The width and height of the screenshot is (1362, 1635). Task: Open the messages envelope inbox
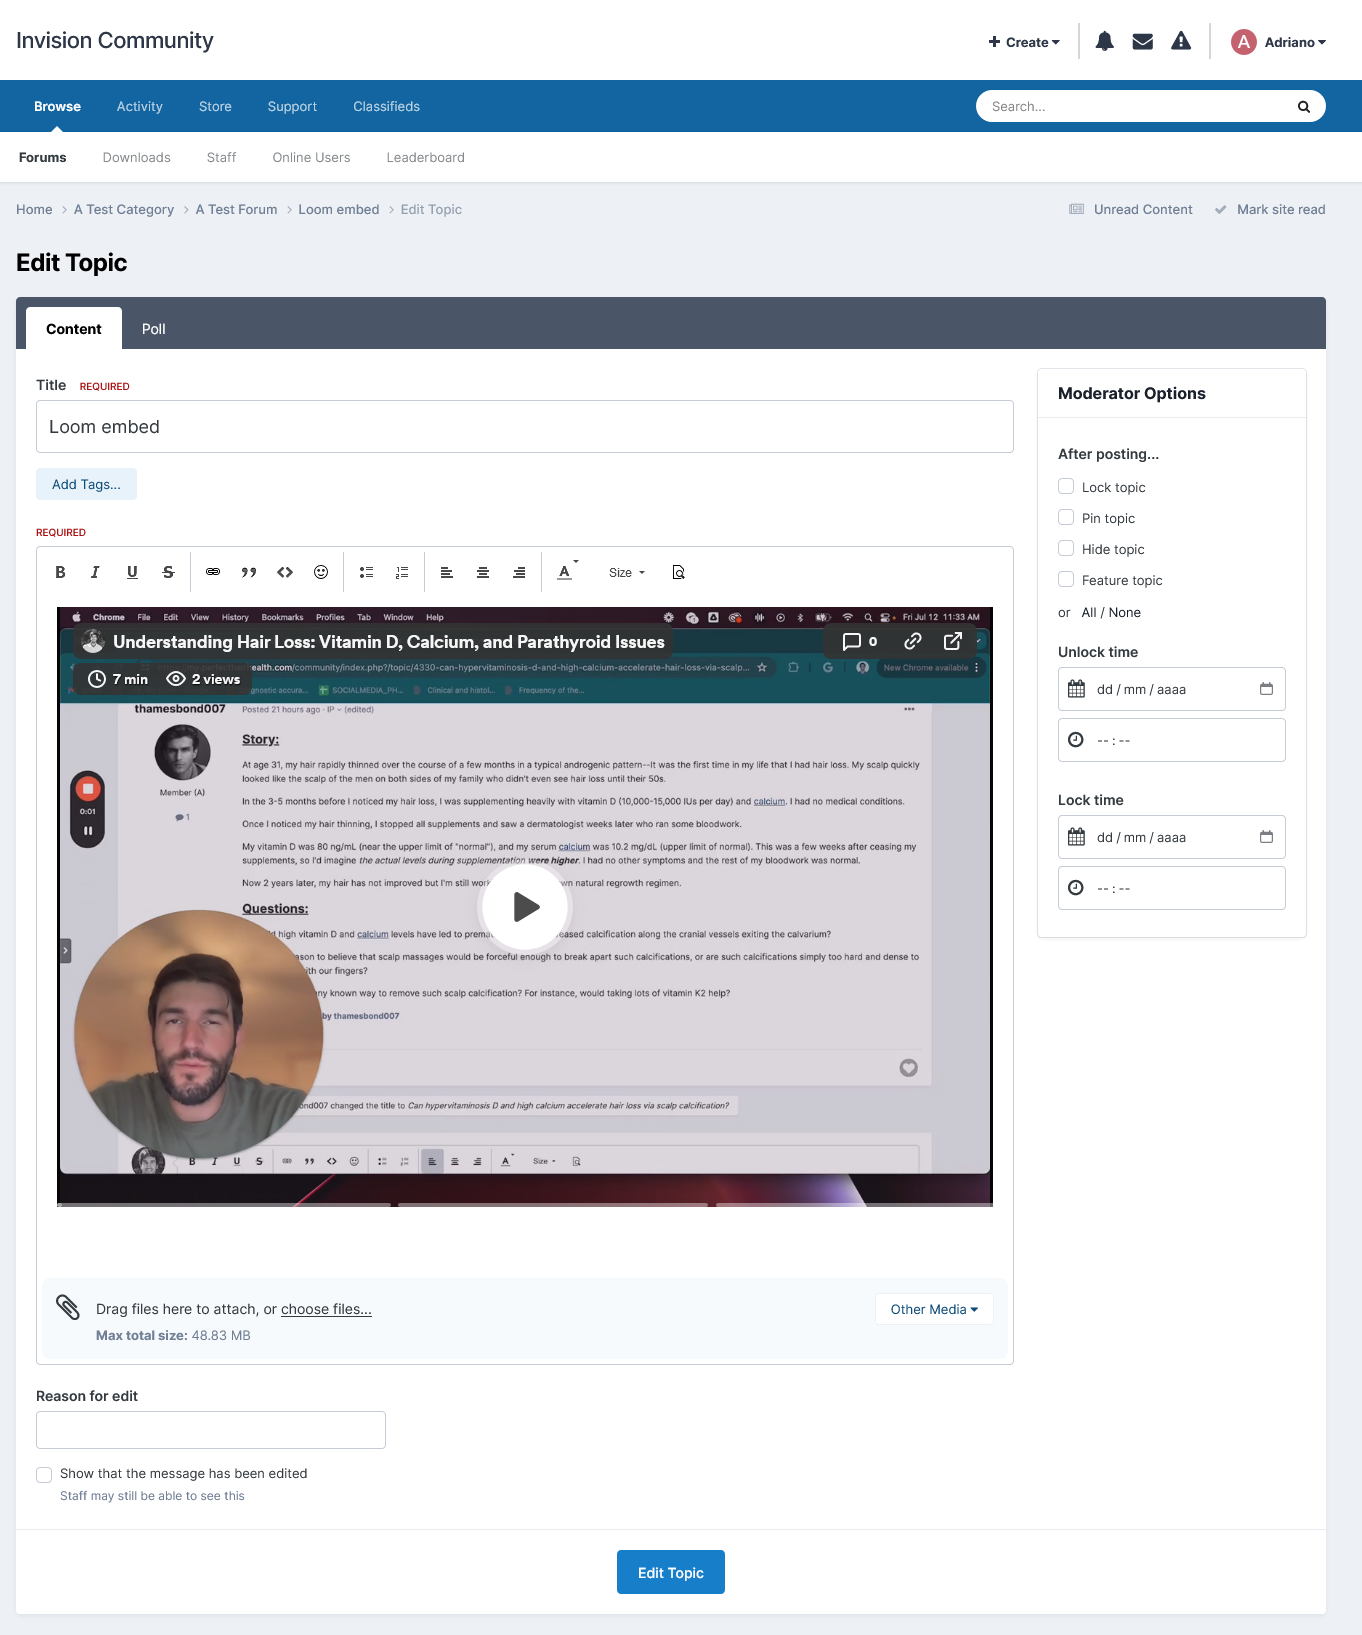(x=1143, y=41)
